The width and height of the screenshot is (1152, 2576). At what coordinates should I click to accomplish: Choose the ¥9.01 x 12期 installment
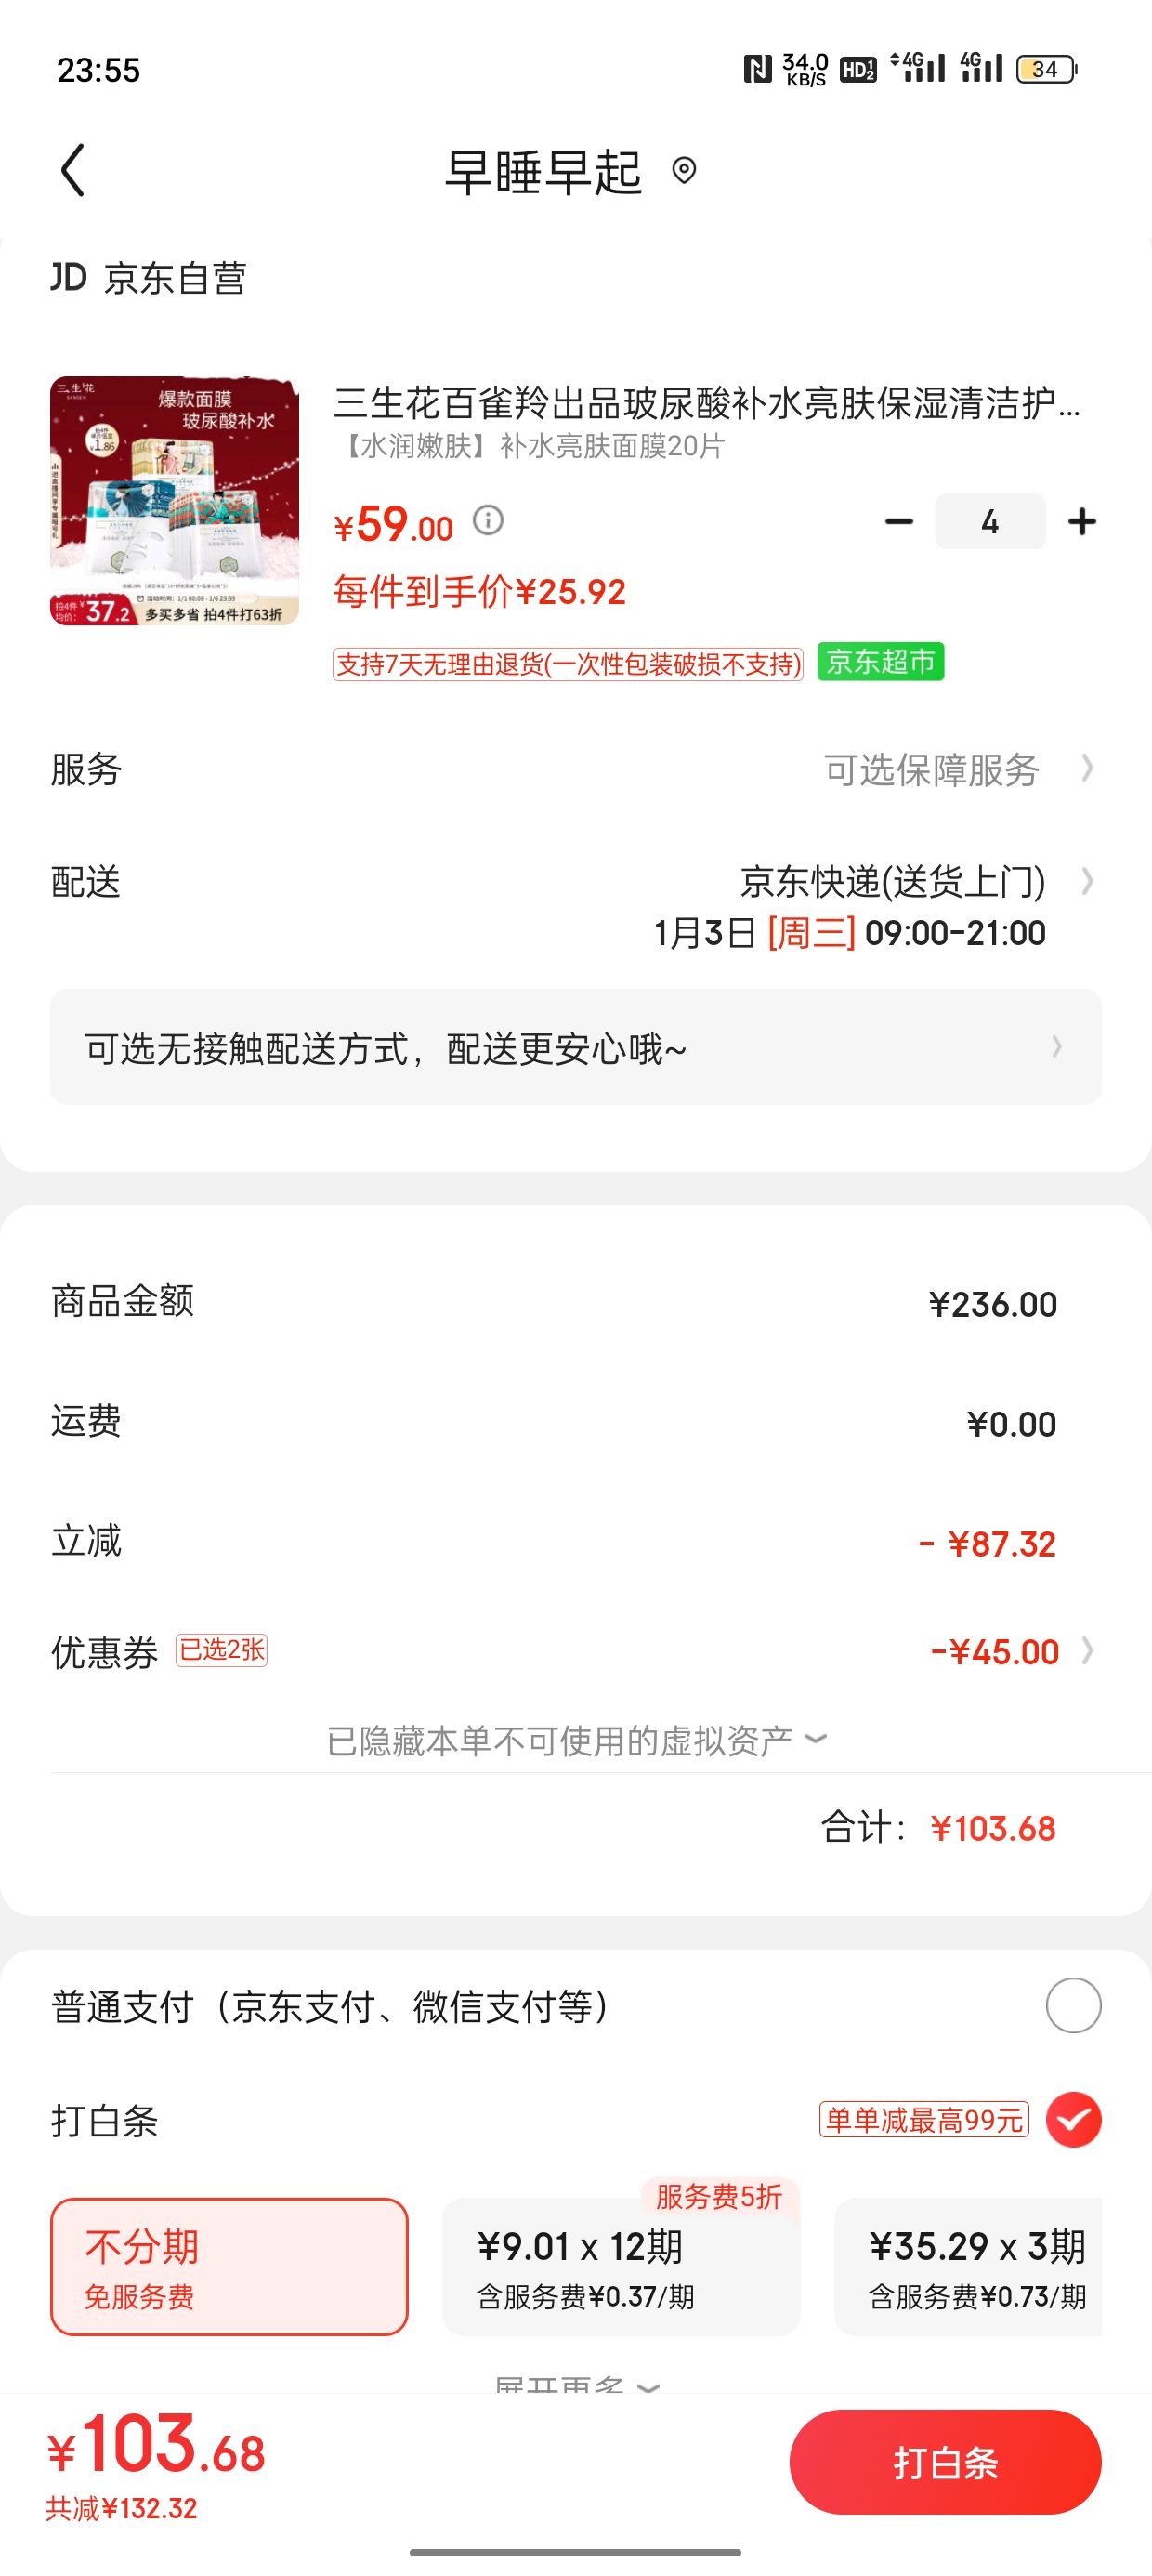(621, 2267)
